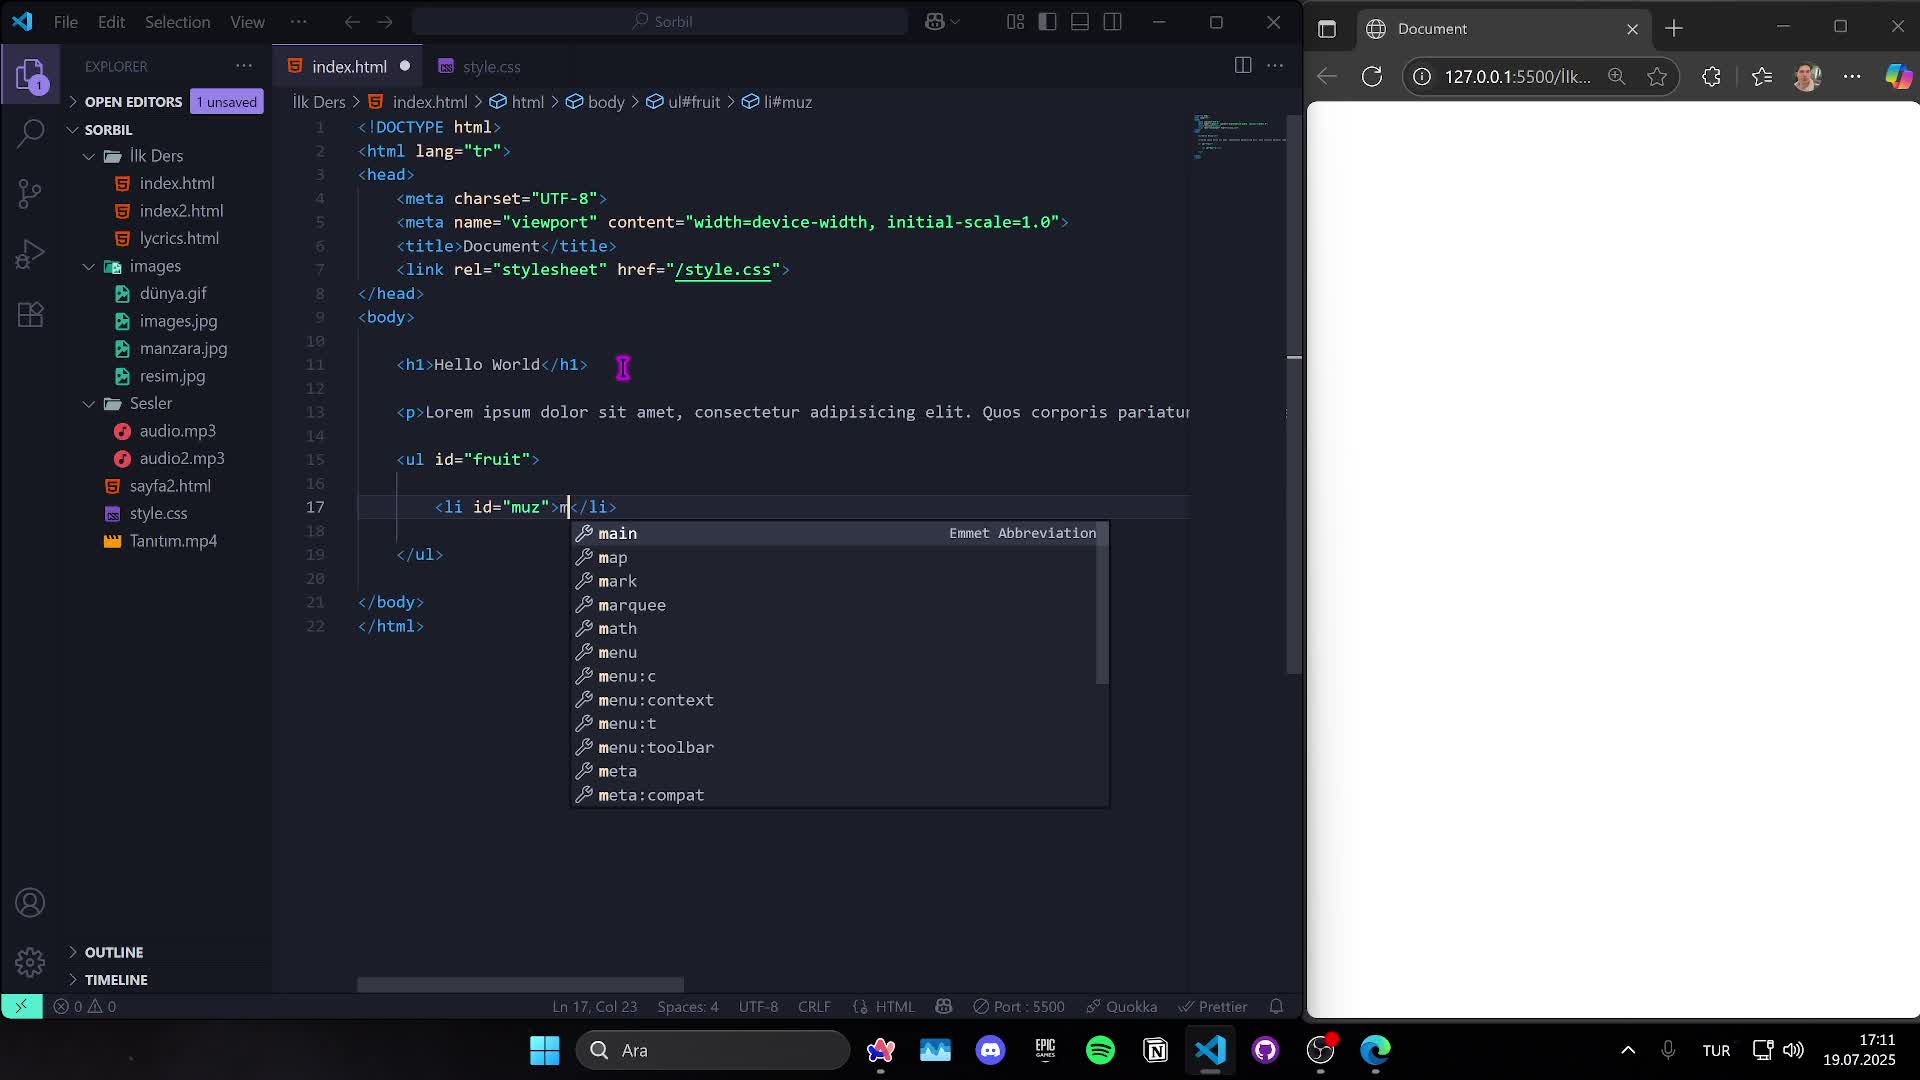
Task: Toggle Prettier formatter in status bar
Action: [x=1212, y=1007]
